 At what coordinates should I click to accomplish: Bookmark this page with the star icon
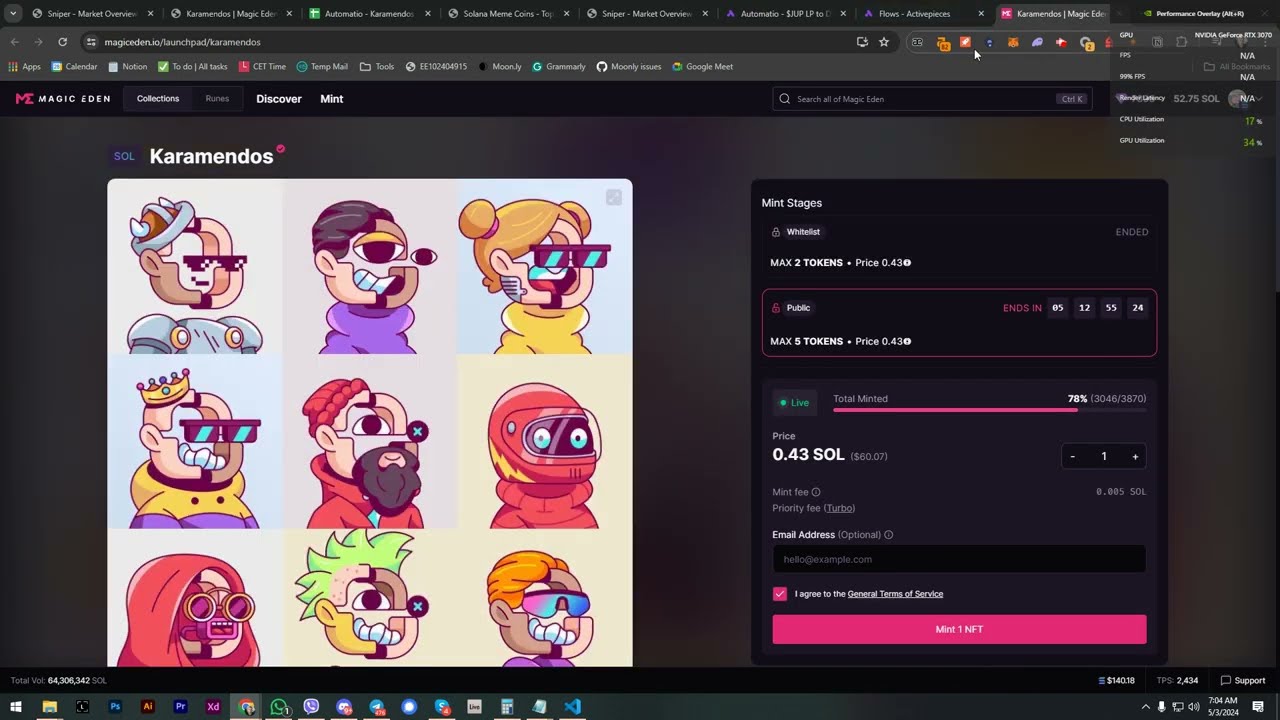(884, 42)
